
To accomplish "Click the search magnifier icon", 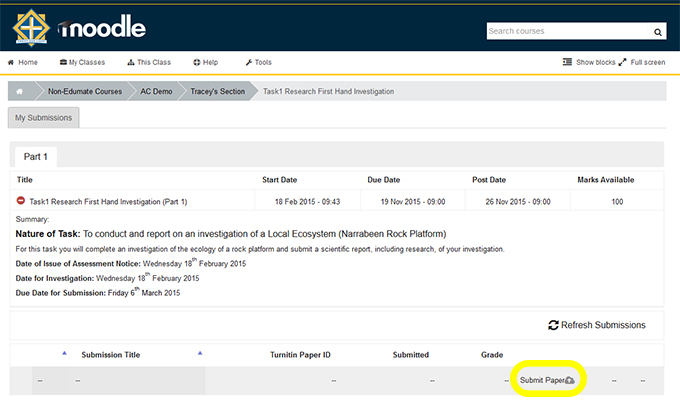I will click(x=657, y=32).
